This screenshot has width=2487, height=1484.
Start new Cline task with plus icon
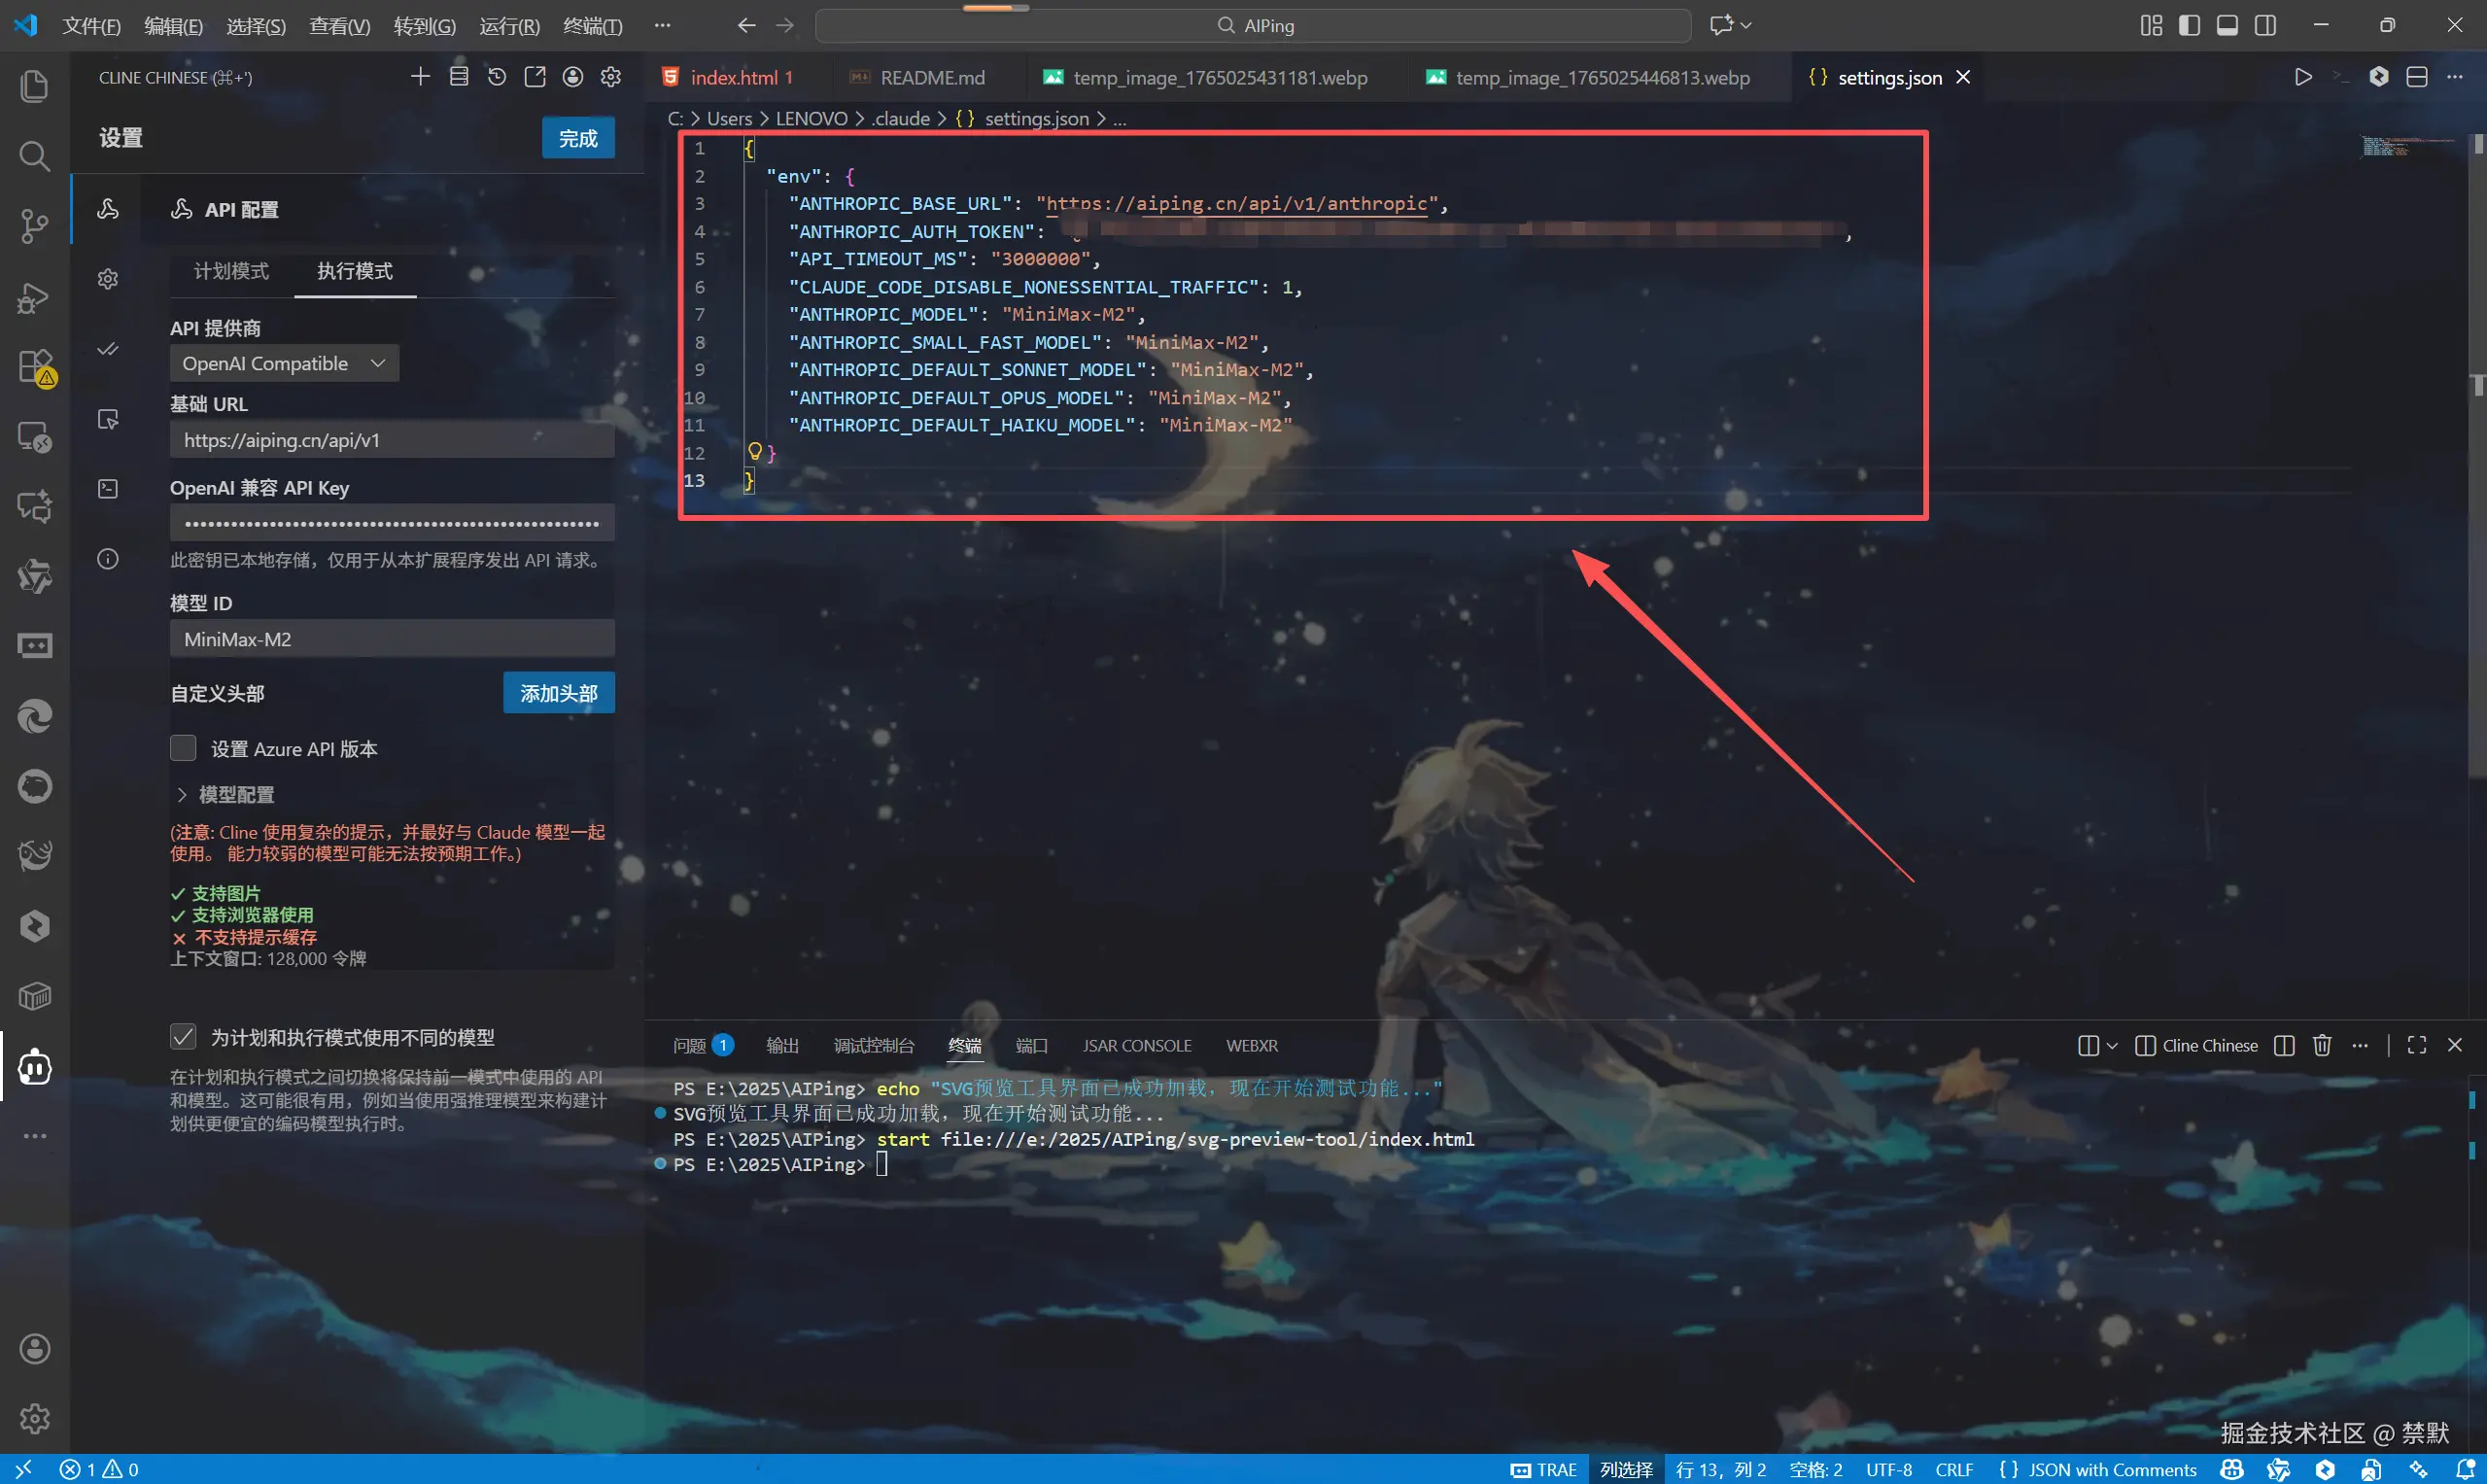pos(420,77)
